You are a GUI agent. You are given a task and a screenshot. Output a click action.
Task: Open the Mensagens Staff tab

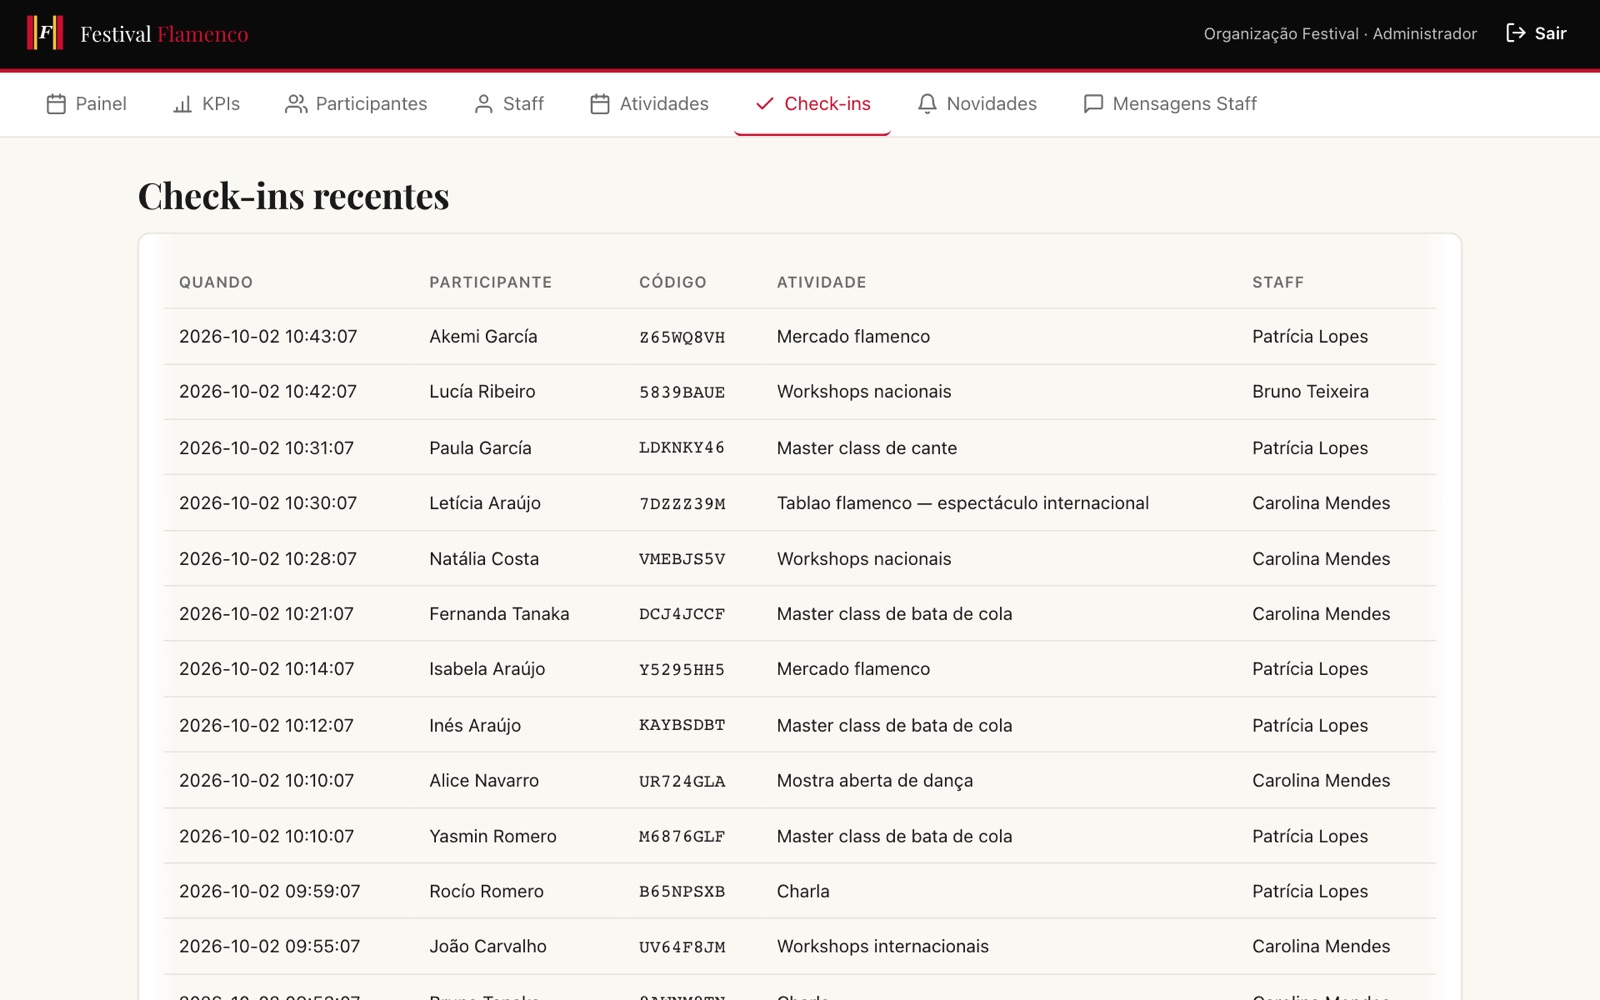coord(1170,104)
